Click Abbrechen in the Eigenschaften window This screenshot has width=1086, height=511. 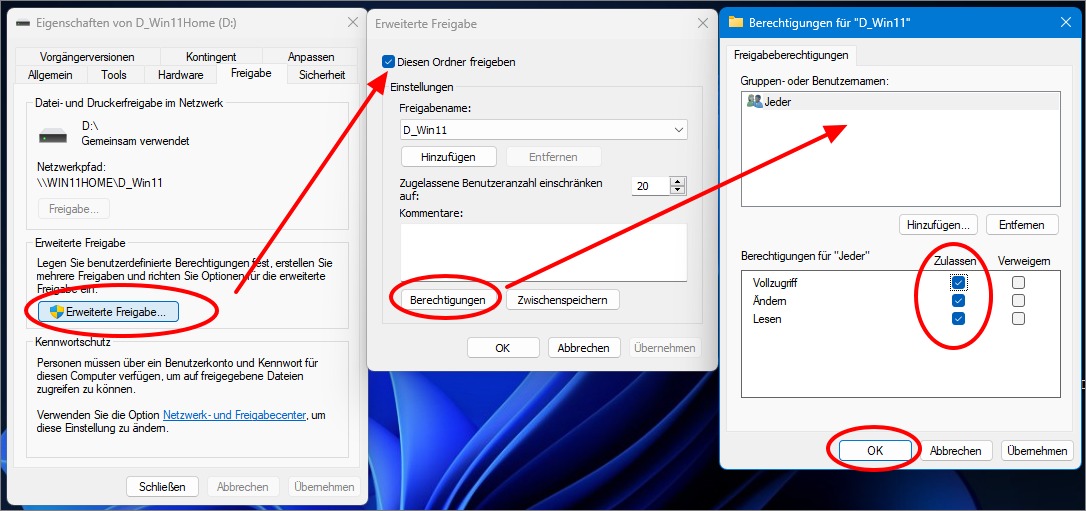click(242, 487)
